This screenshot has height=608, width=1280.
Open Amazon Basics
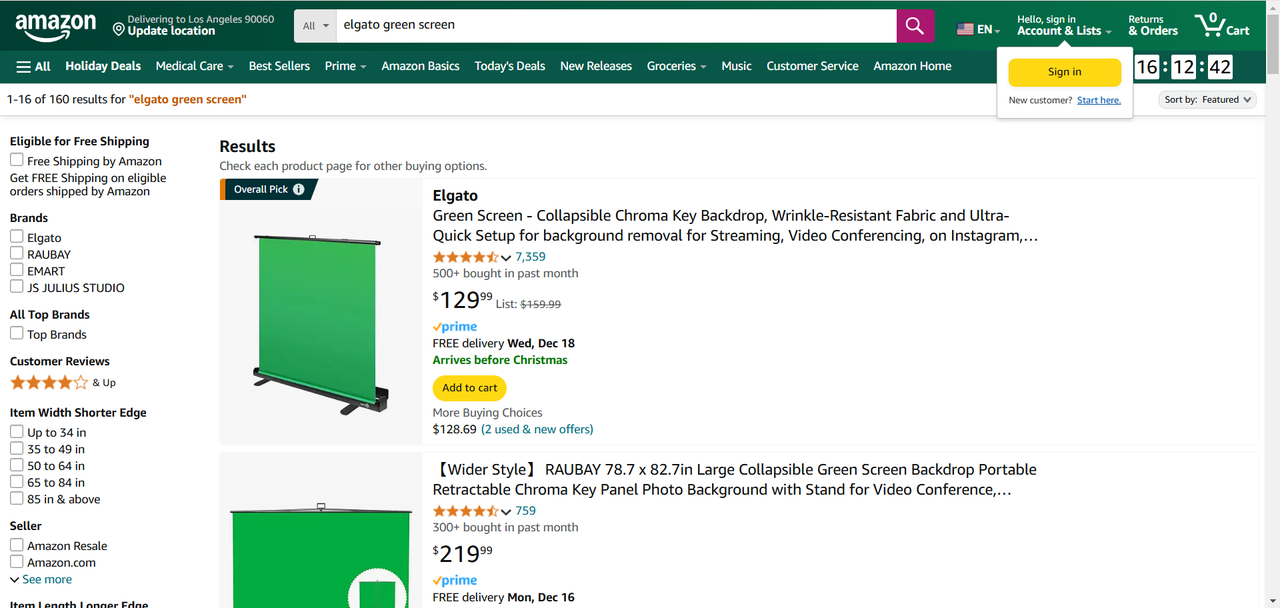click(x=420, y=66)
